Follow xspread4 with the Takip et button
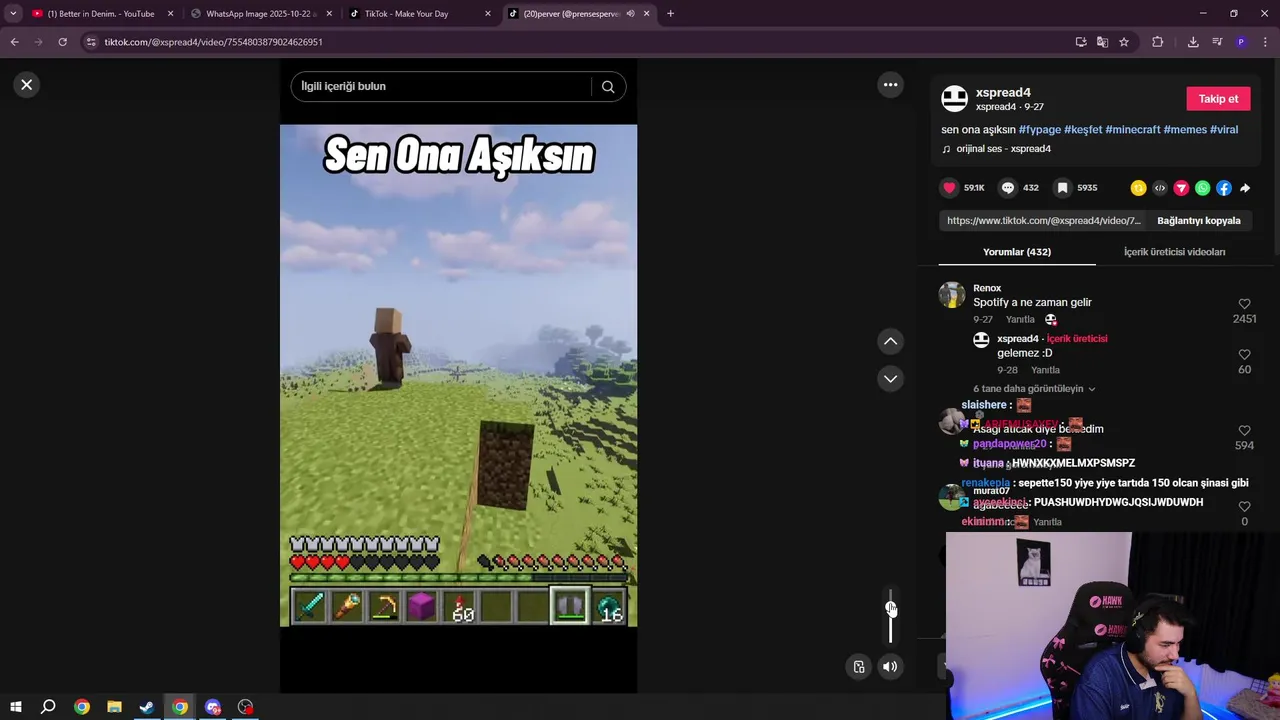 (1218, 99)
